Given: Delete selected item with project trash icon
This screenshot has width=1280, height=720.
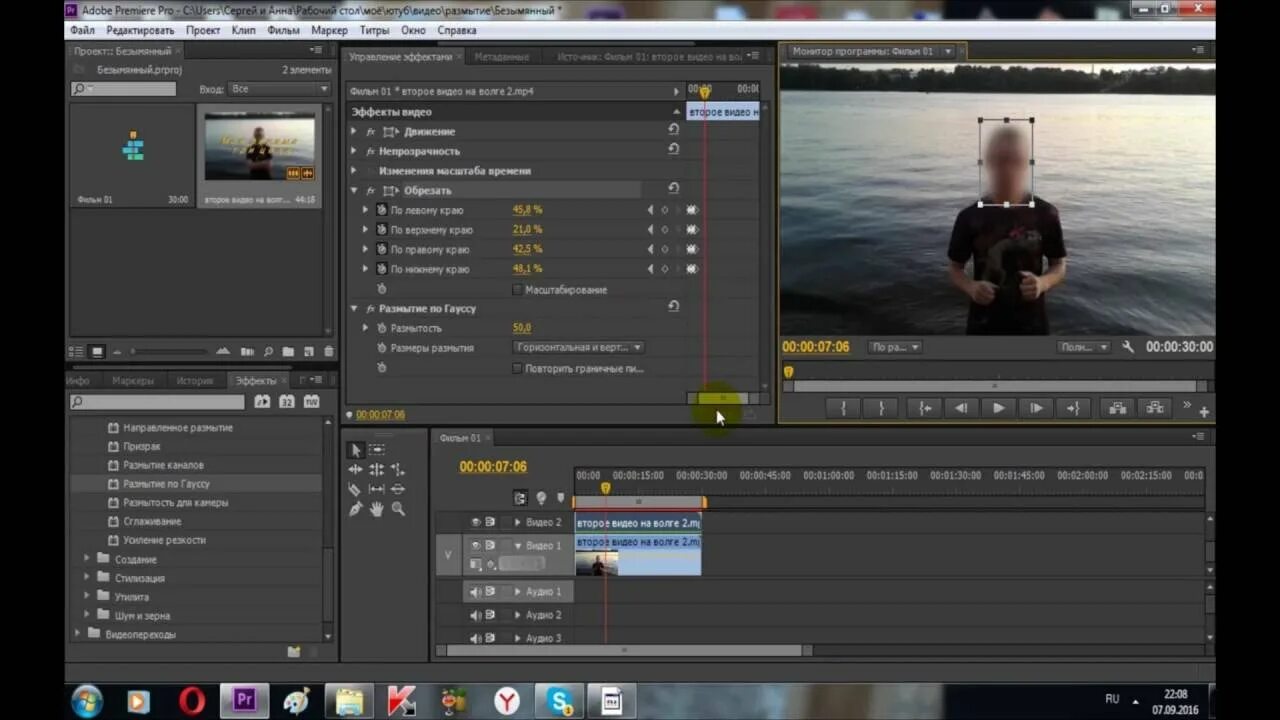Looking at the screenshot, I should (328, 352).
